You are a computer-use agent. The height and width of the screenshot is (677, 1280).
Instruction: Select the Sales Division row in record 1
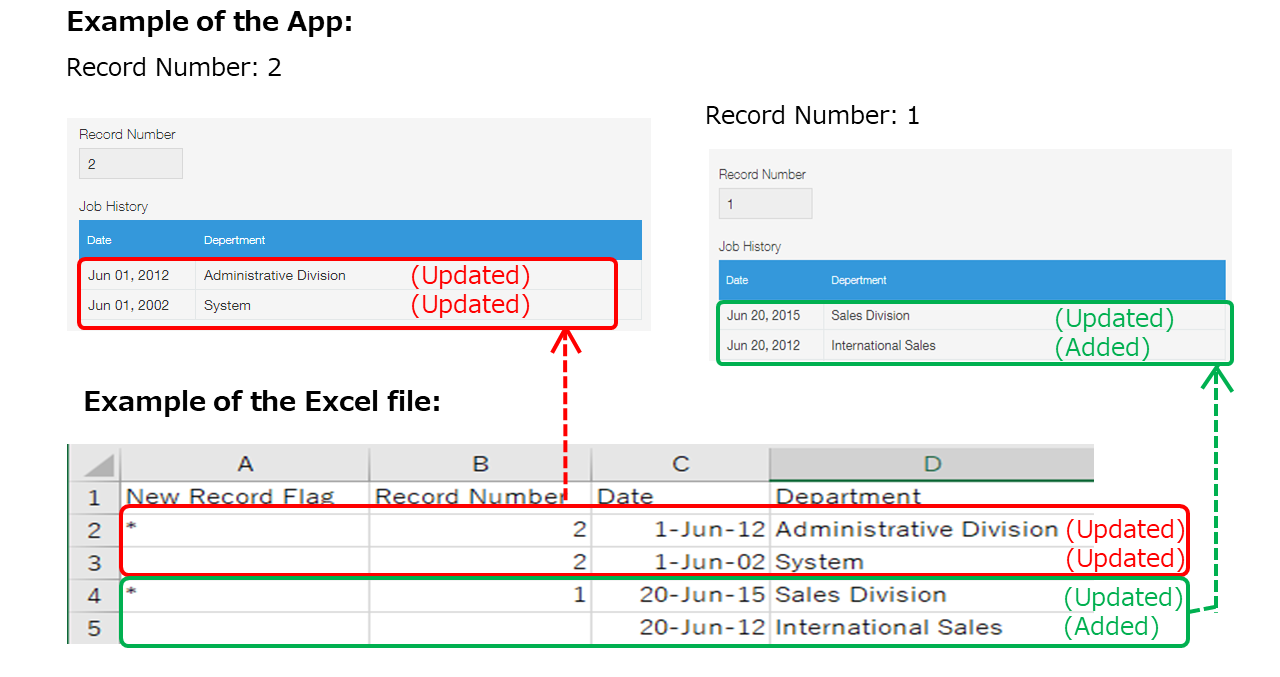click(868, 315)
